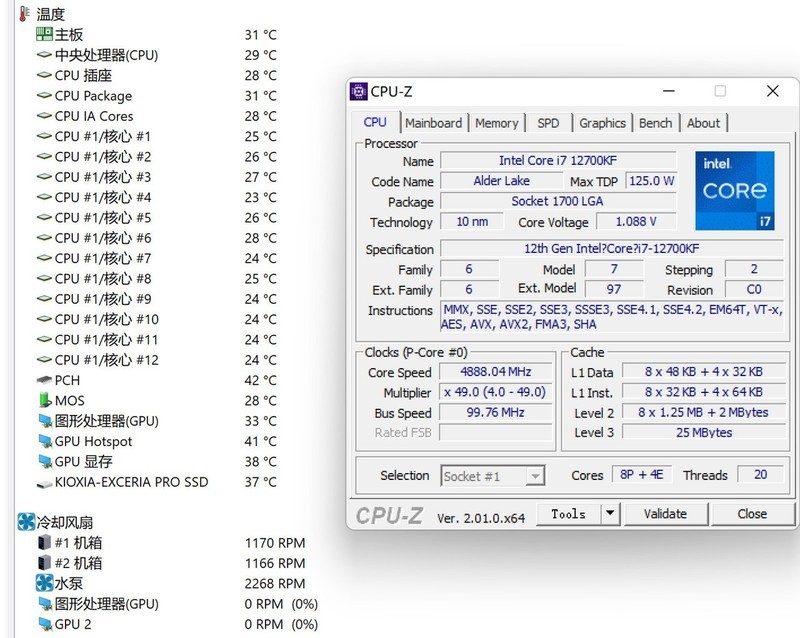Screen dimensions: 800x638
Task: Click the KIOXIA-EXCERIA PRO SSD drive icon
Action: tap(44, 482)
